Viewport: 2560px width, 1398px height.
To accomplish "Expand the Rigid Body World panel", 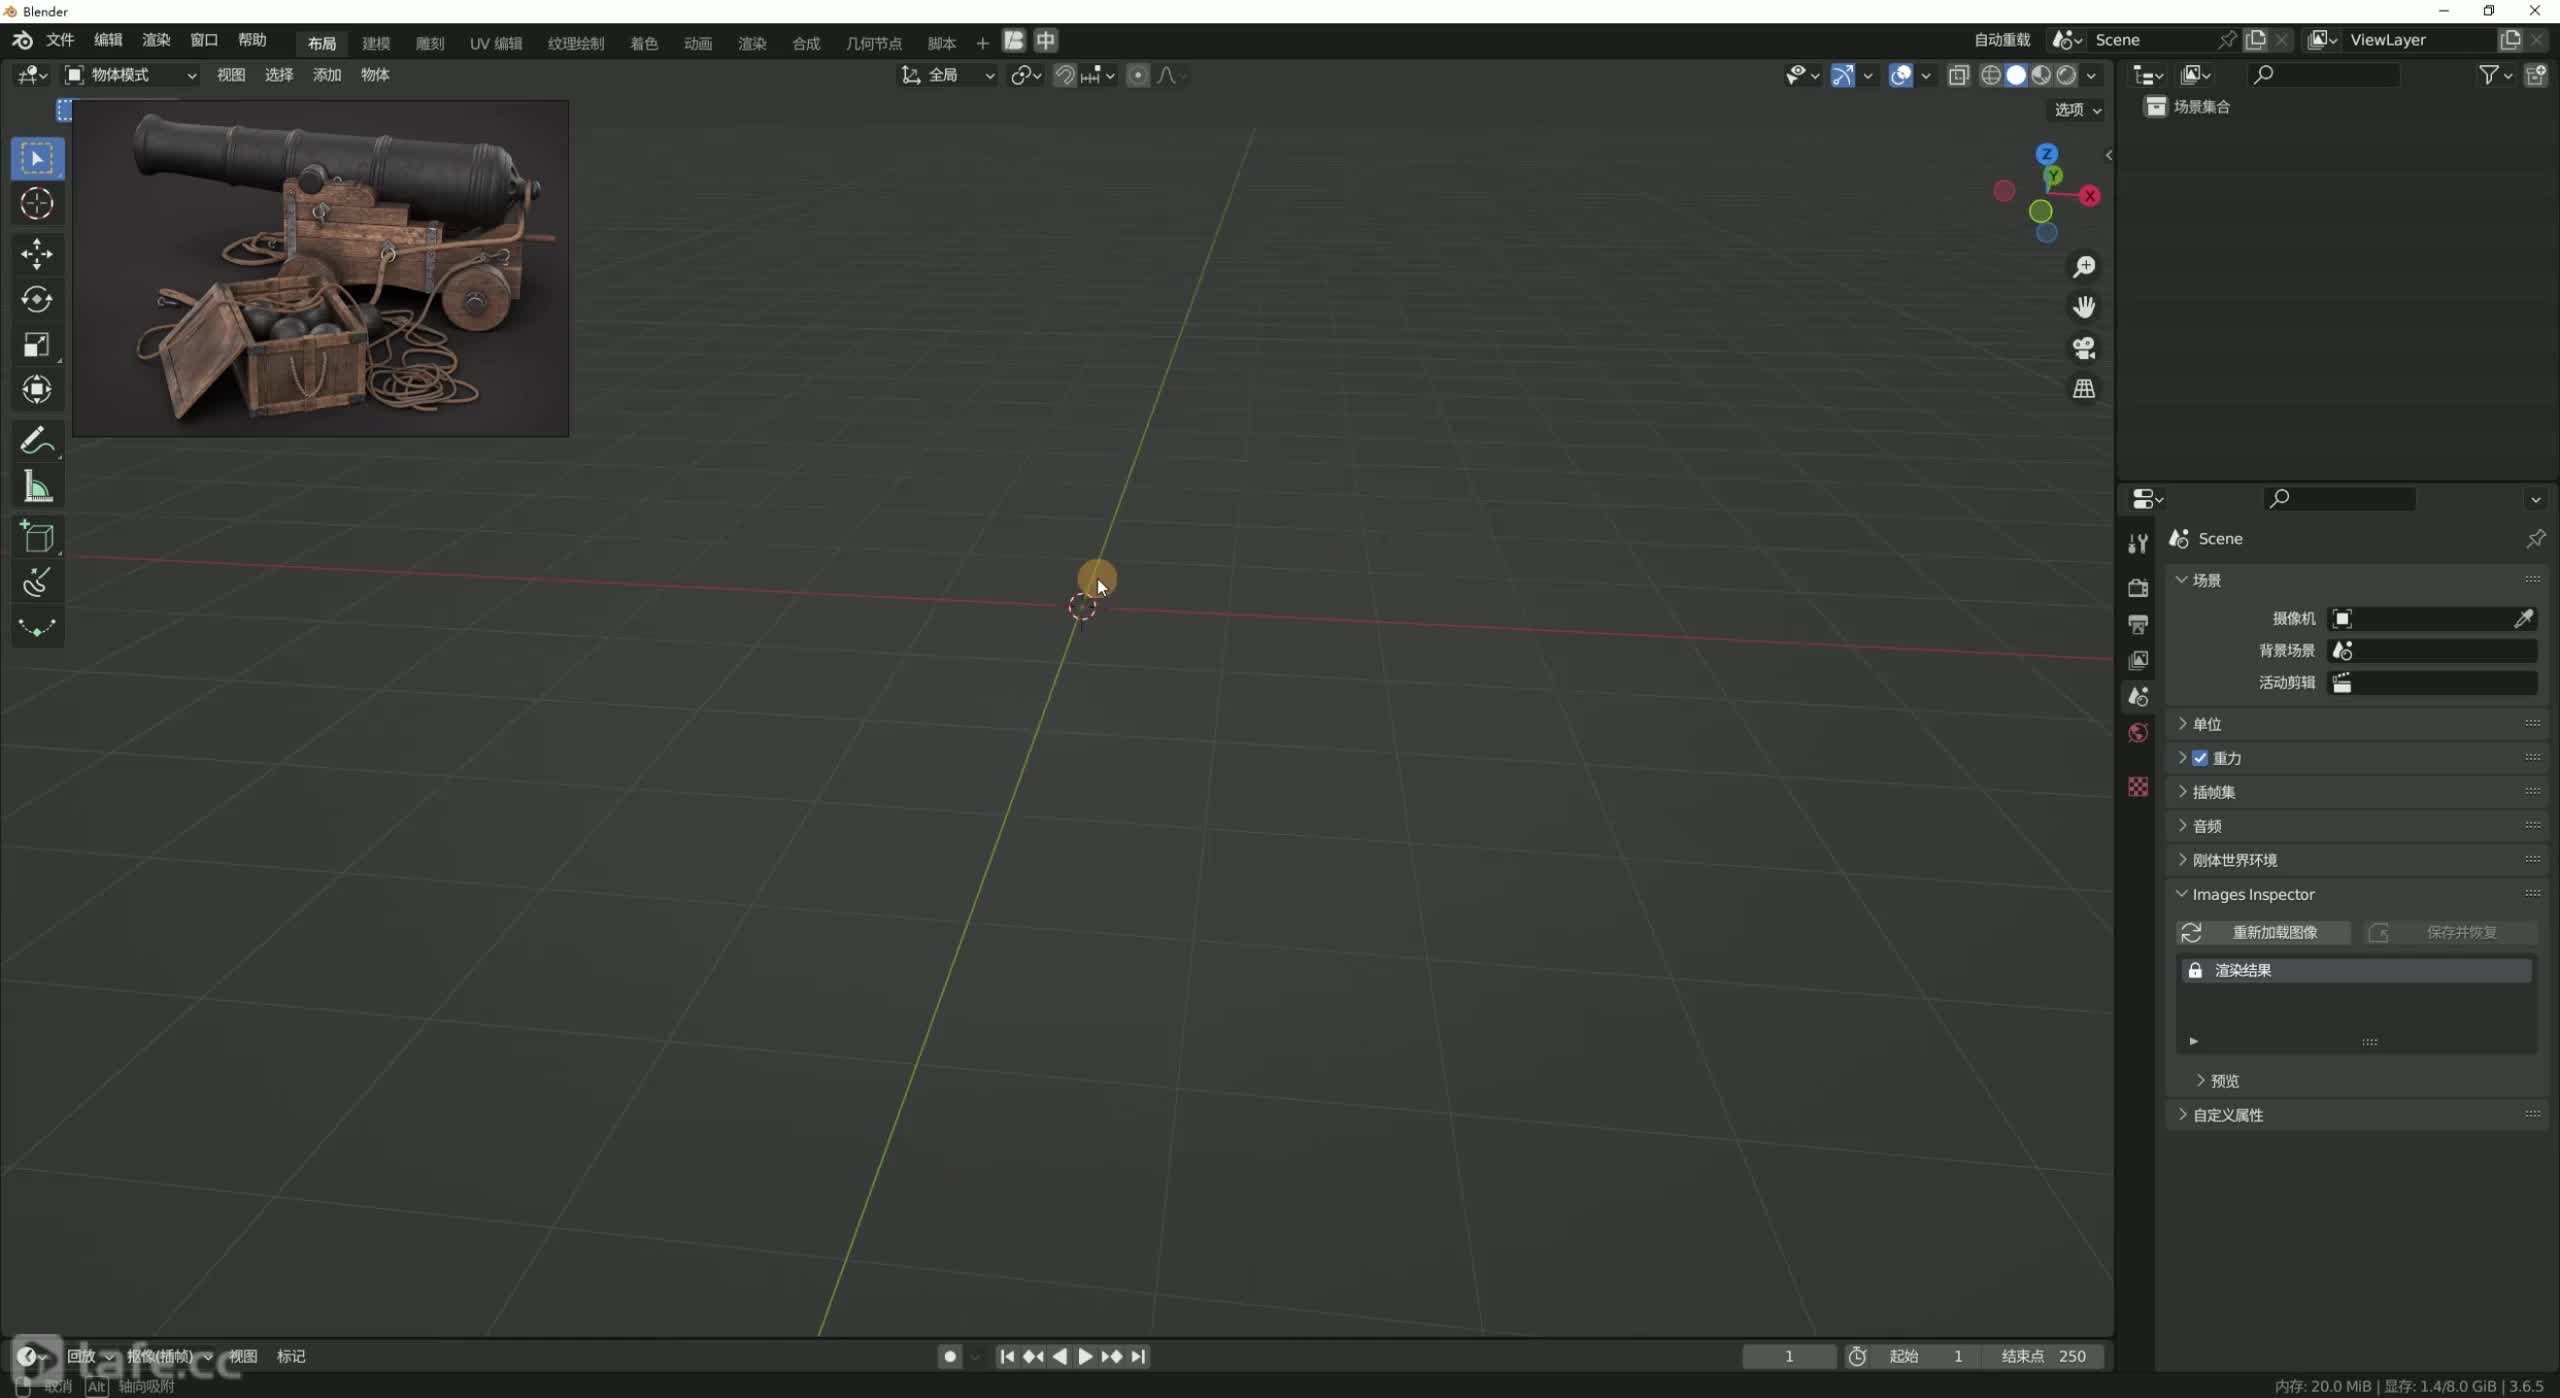I will click(2358, 860).
